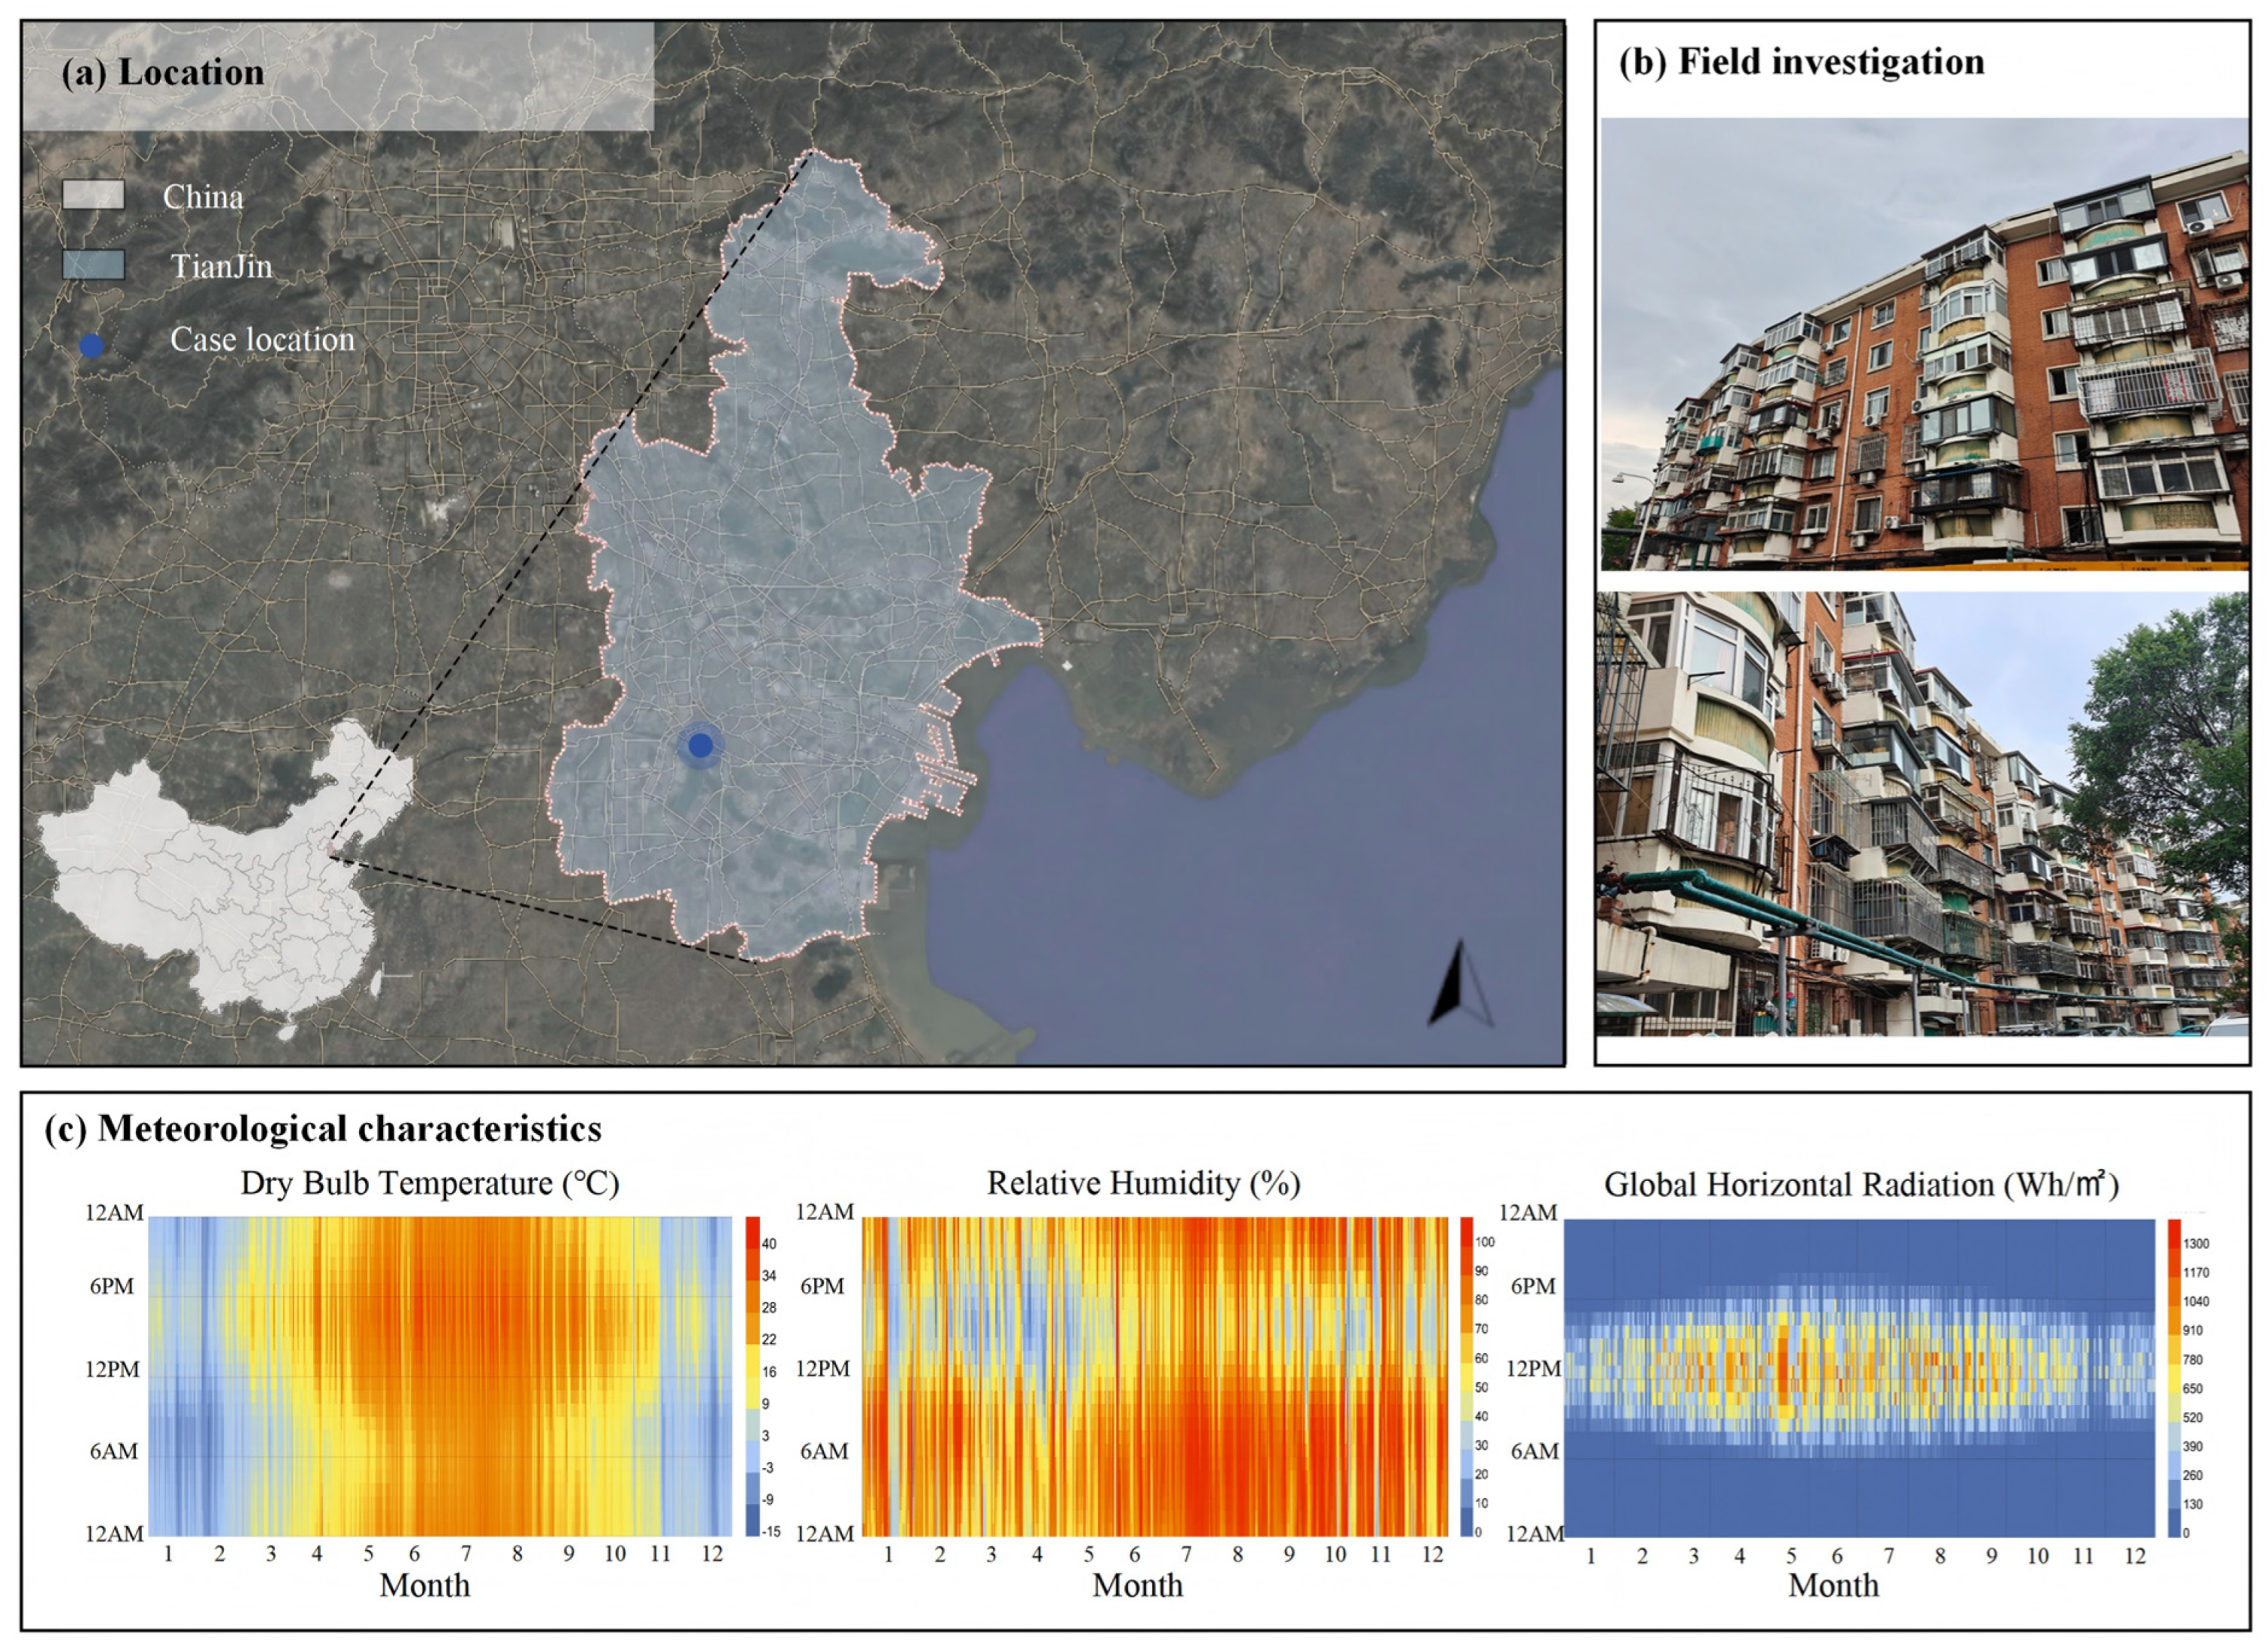Click the north arrow on the map
Viewport: 2268px width, 1652px height.
(x=1461, y=983)
